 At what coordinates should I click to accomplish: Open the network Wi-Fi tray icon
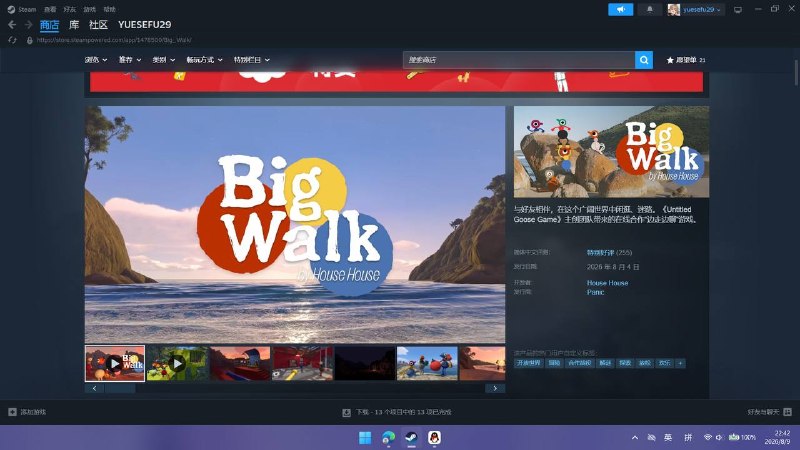click(707, 438)
